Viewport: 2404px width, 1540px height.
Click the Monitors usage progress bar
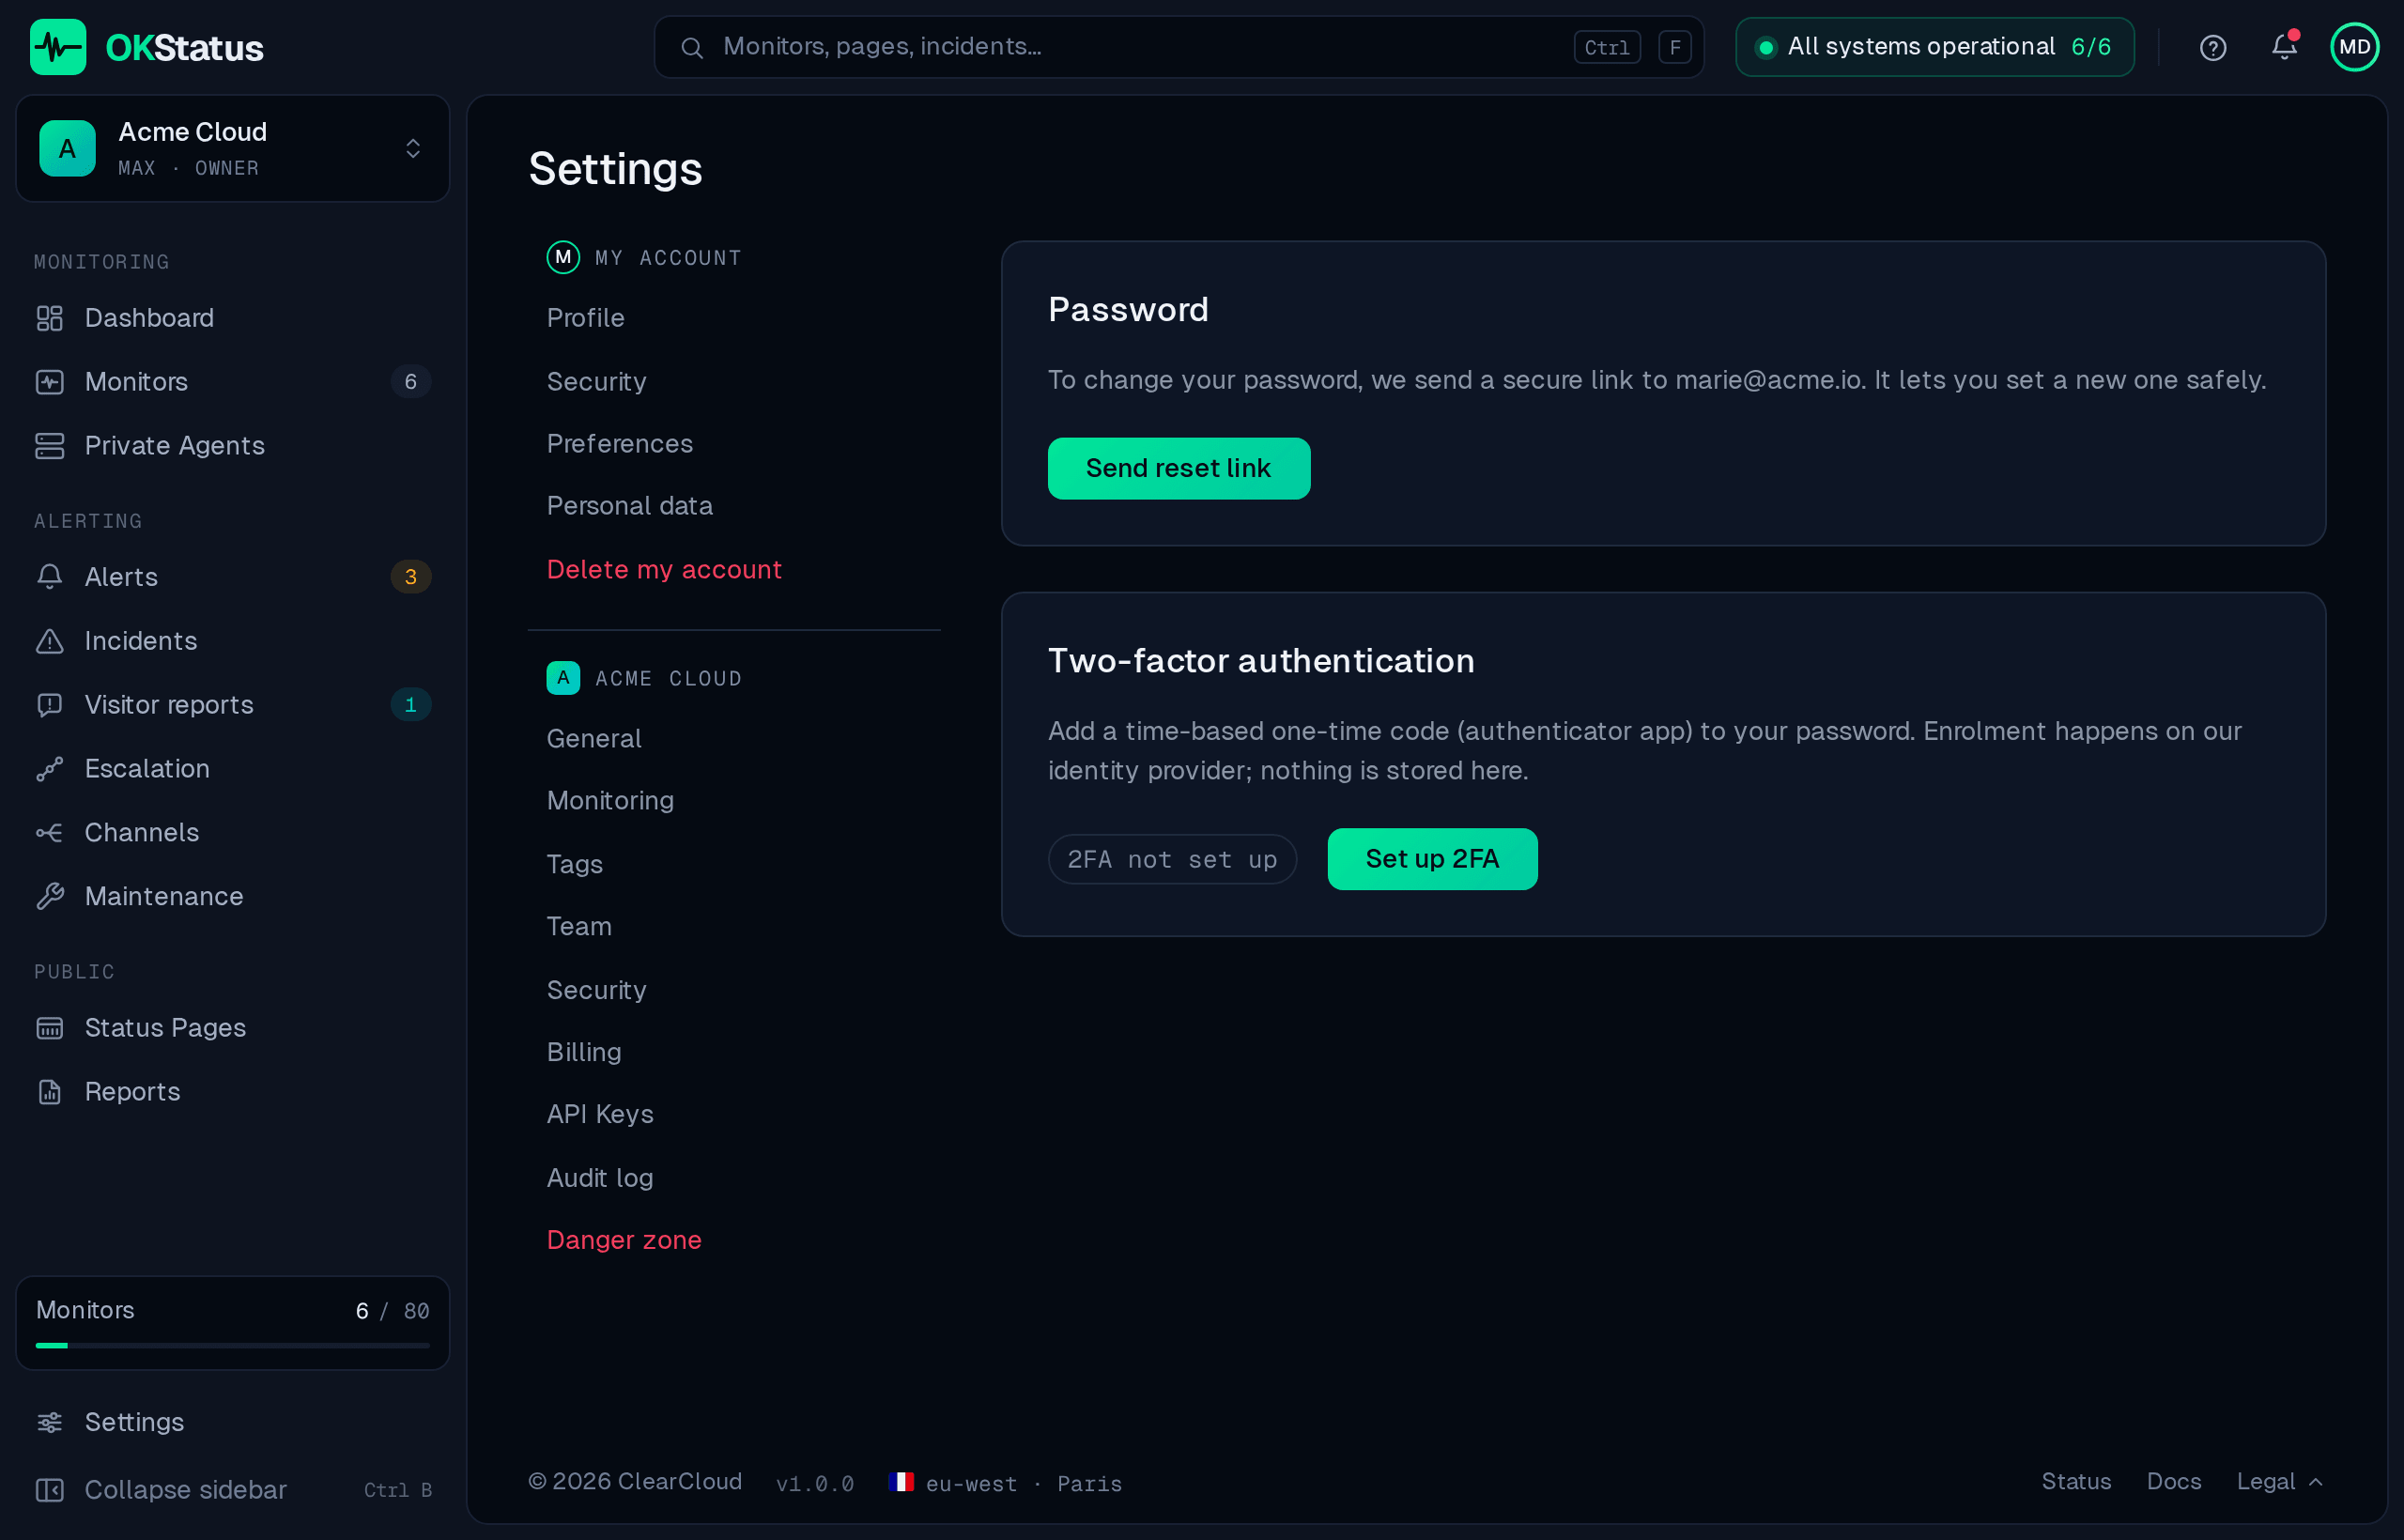point(233,1346)
